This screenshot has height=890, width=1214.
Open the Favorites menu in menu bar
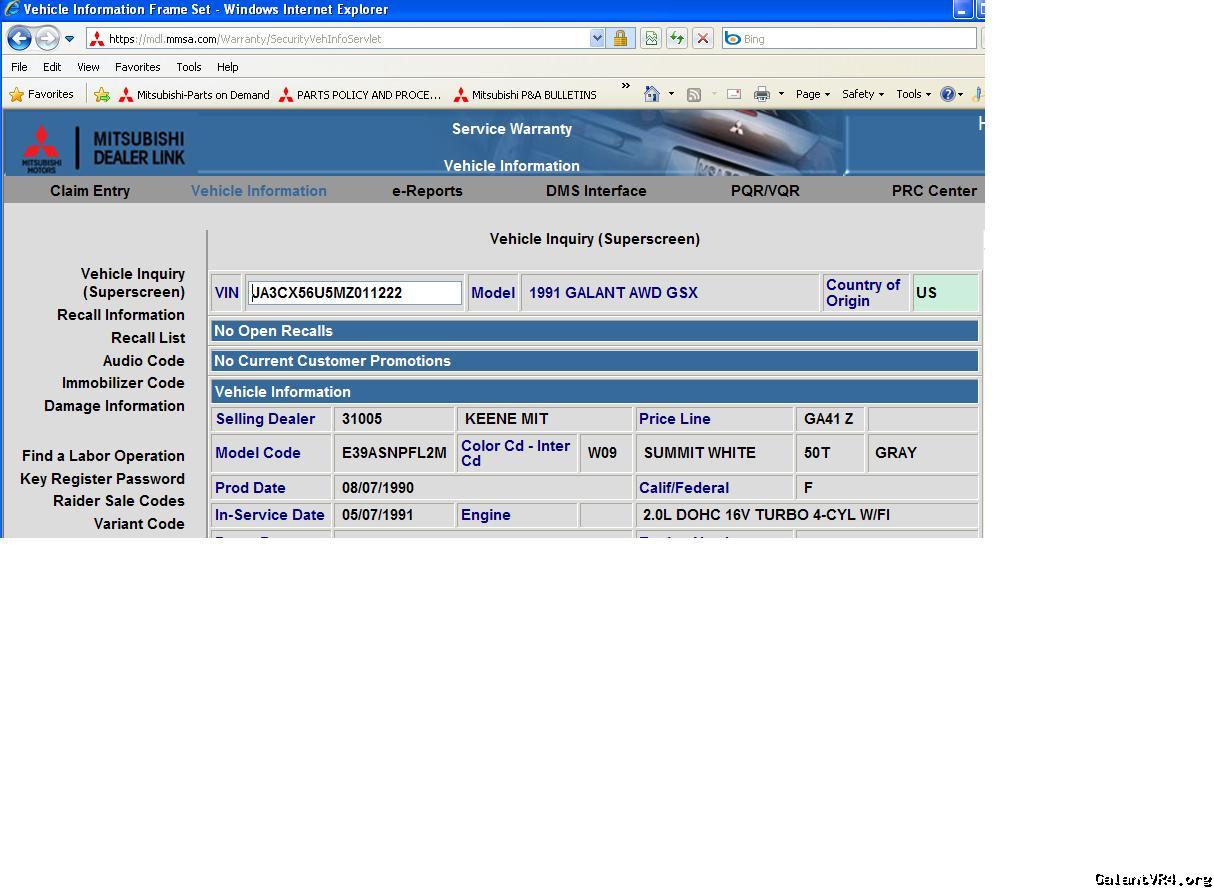coord(137,67)
